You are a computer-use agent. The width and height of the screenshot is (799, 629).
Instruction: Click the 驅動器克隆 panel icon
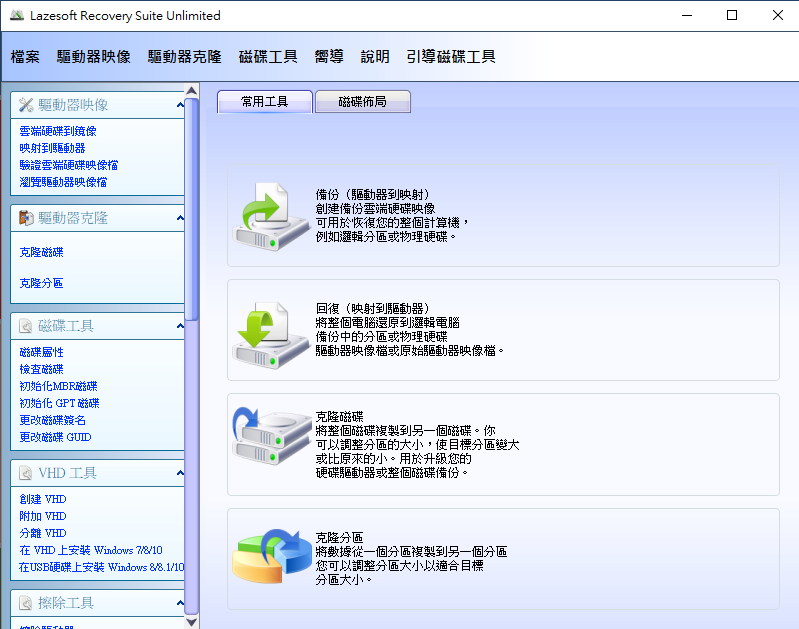click(25, 218)
